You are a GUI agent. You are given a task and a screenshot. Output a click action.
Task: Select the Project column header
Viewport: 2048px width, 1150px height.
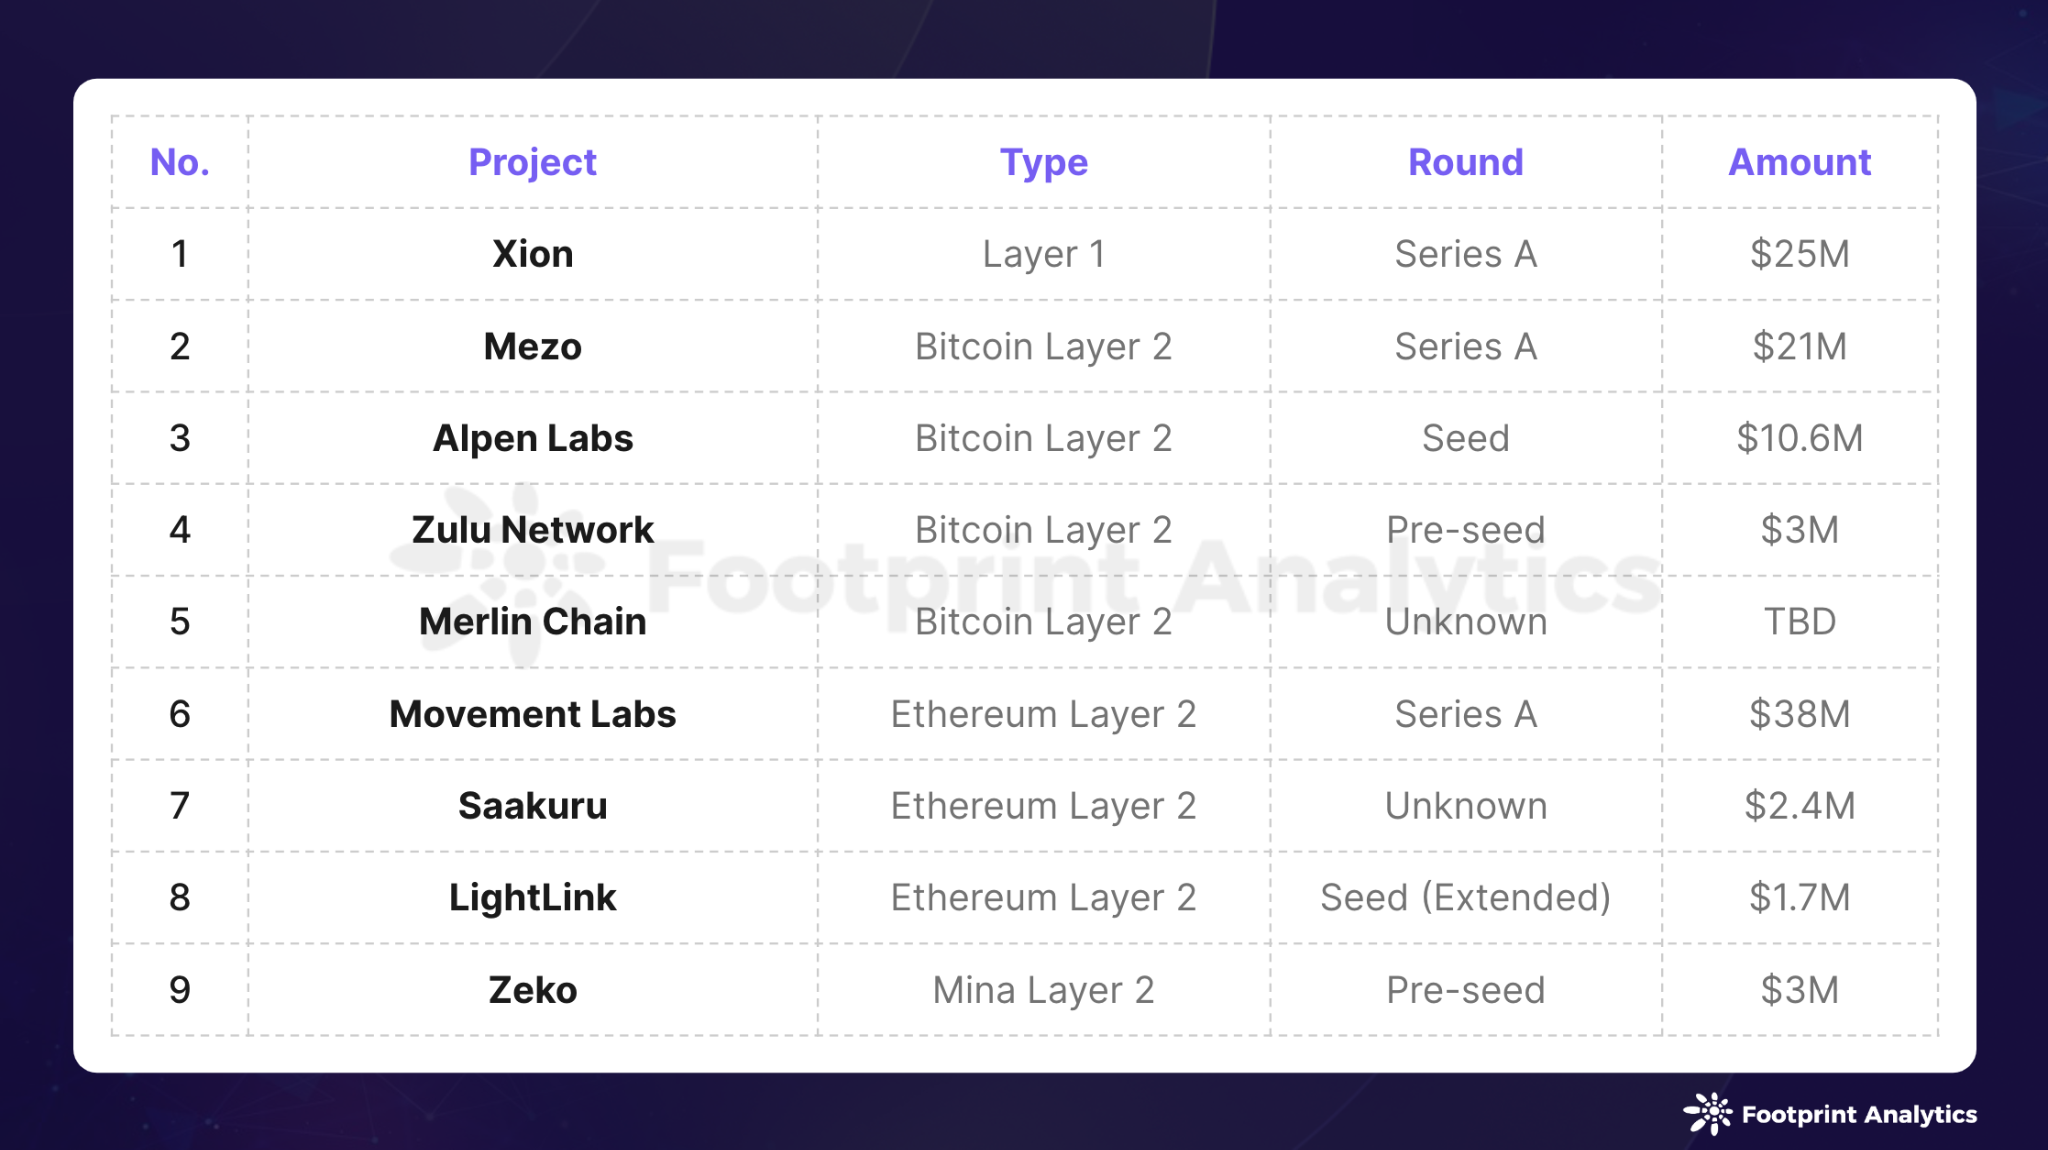pyautogui.click(x=532, y=162)
